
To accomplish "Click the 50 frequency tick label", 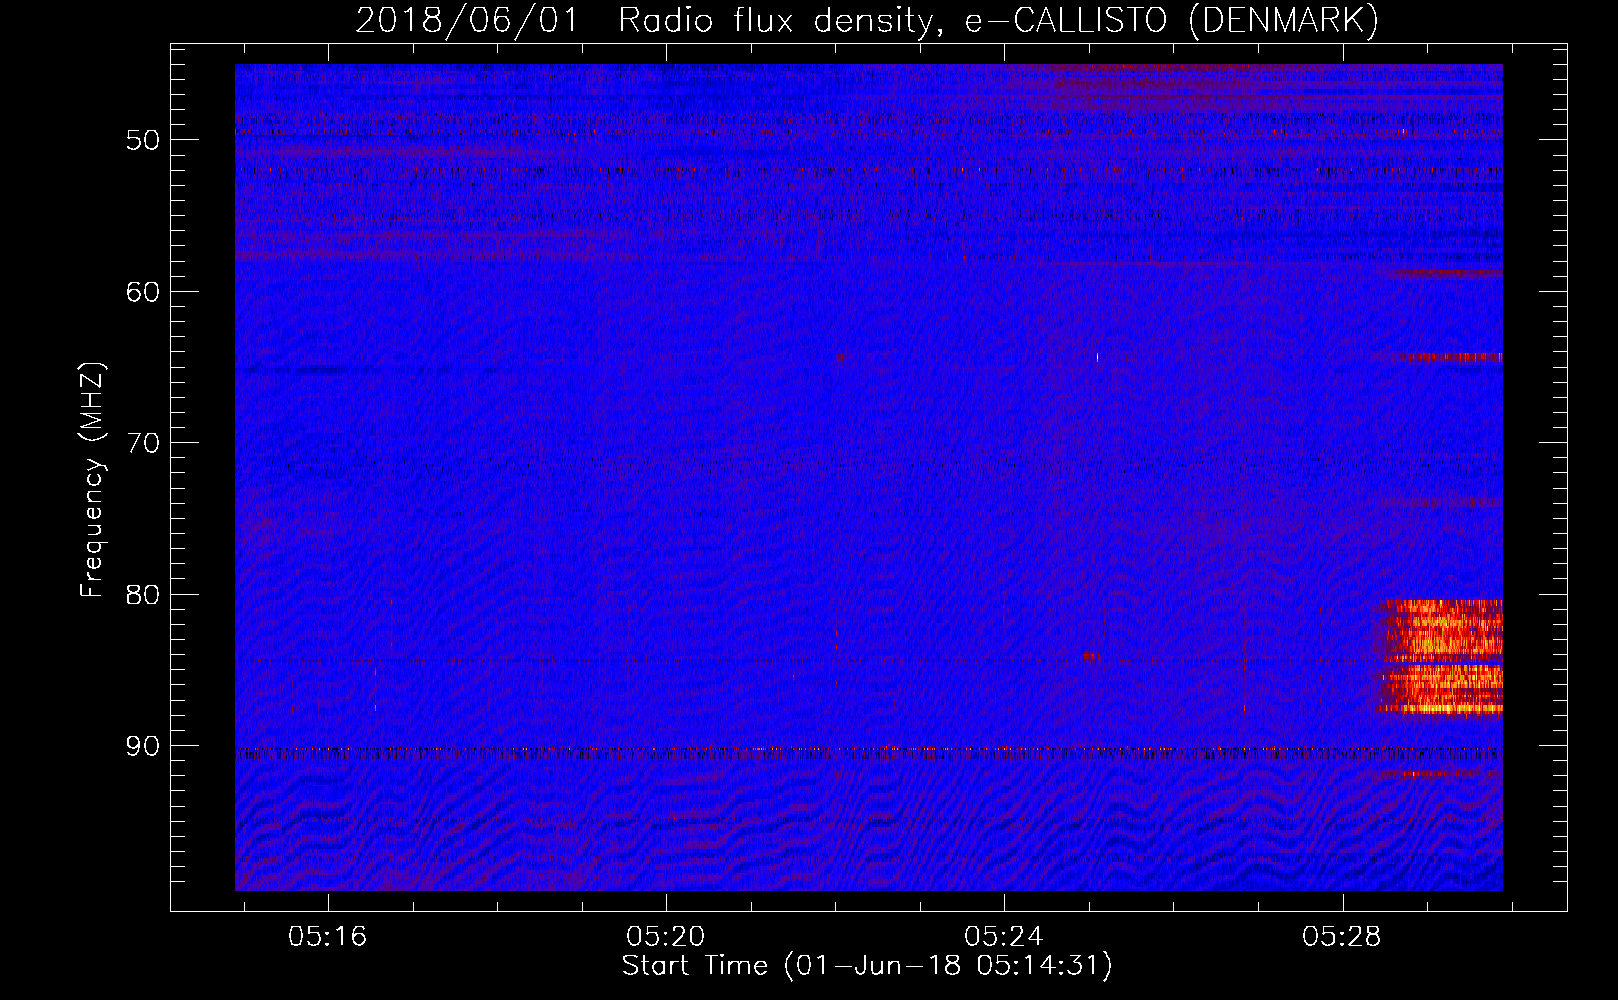I will pyautogui.click(x=143, y=140).
